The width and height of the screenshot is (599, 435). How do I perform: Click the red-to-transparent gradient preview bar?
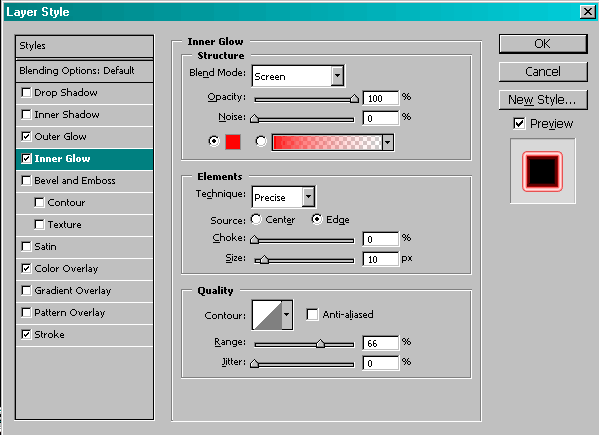[x=327, y=142]
